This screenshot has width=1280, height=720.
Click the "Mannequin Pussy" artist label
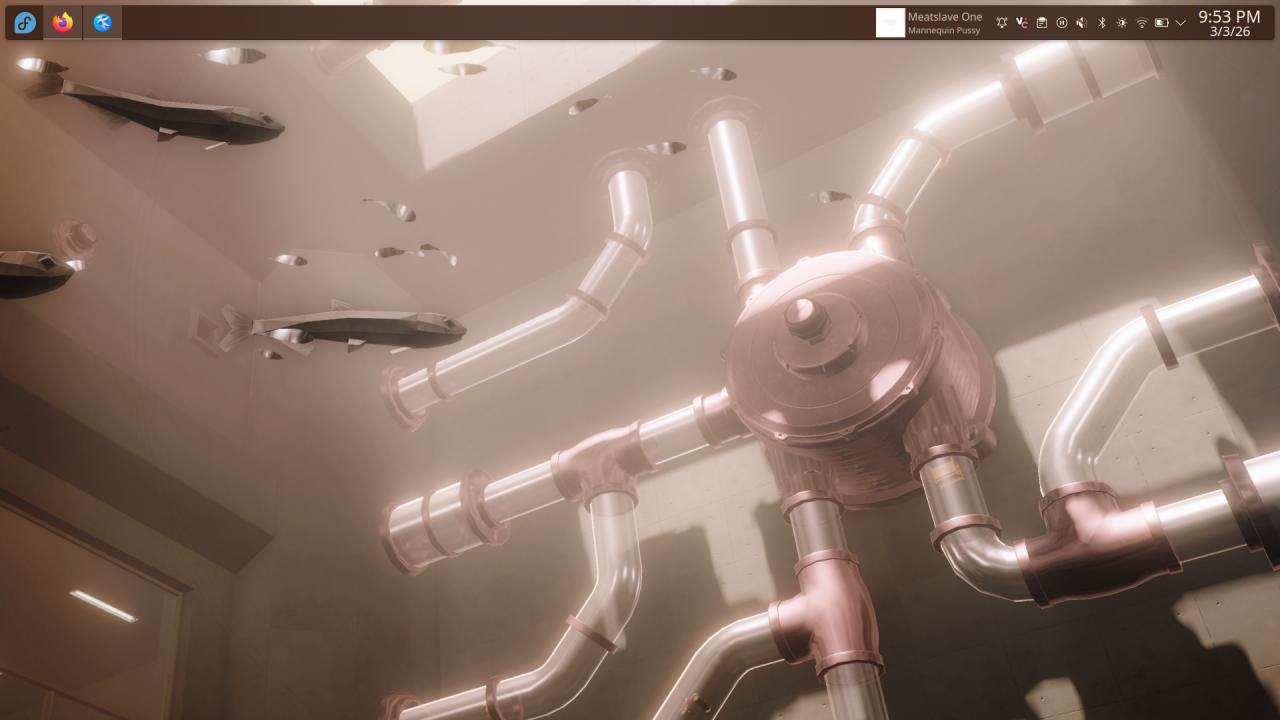coord(943,31)
